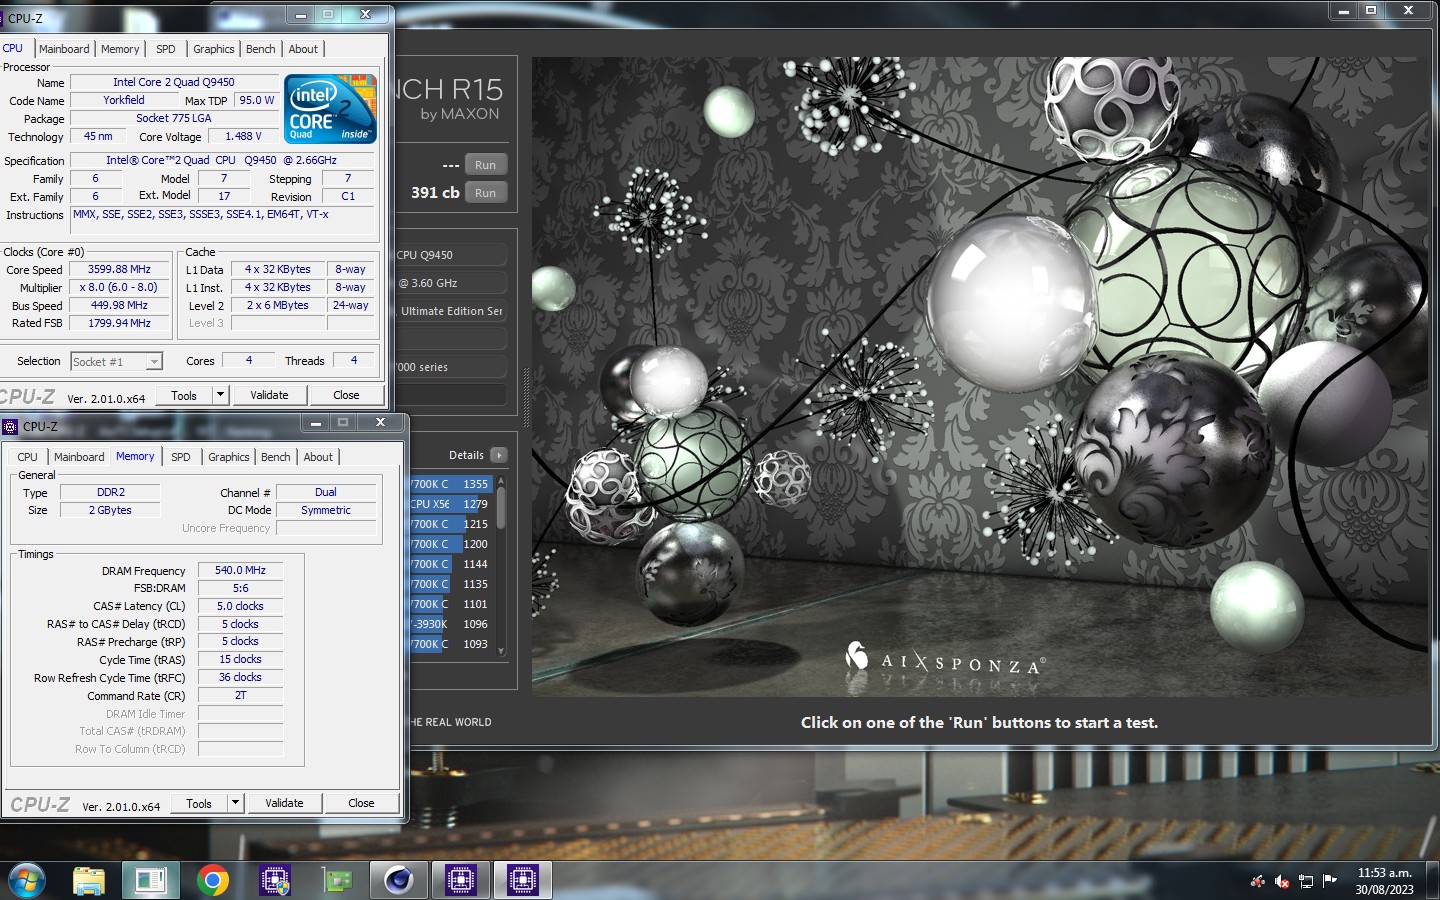
Task: Click the CPU Q9450 field in Cinebench
Action: pyautogui.click(x=452, y=255)
